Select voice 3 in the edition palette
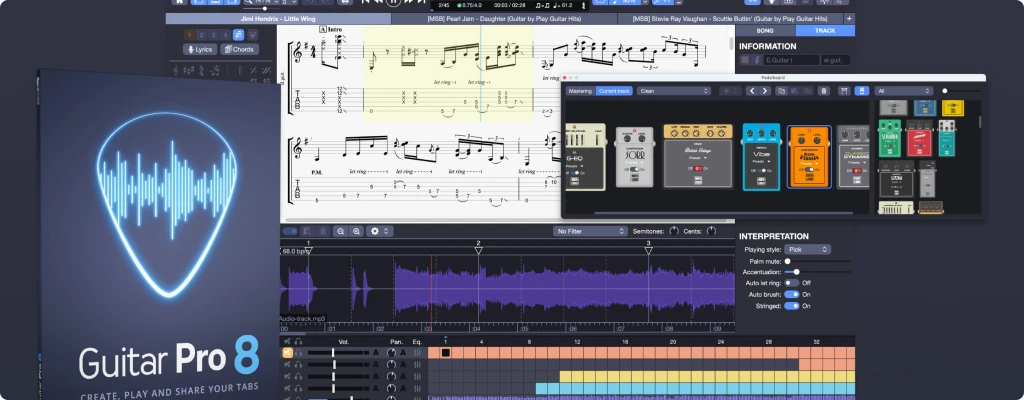This screenshot has width=1024, height=400. 214,35
